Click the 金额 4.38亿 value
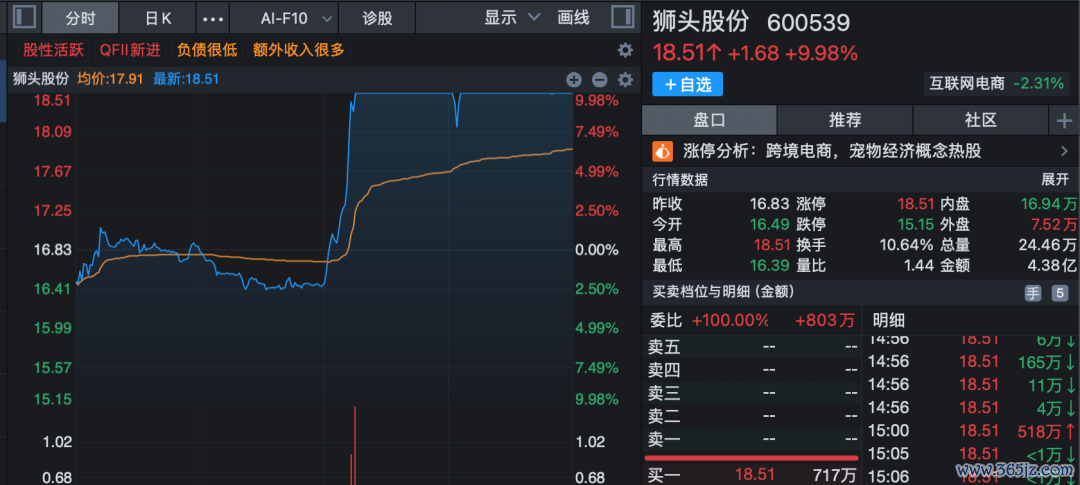 (1050, 265)
